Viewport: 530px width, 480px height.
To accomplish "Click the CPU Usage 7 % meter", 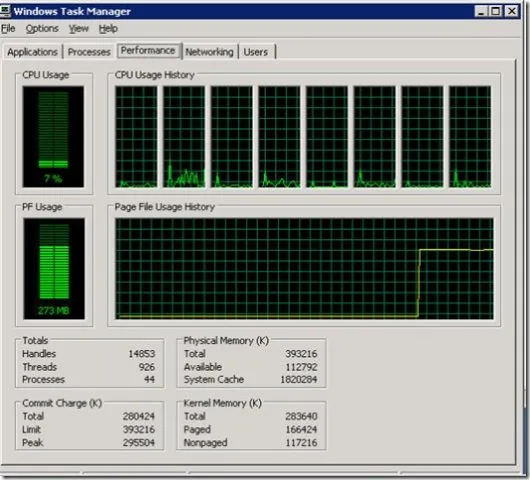I will (x=53, y=137).
